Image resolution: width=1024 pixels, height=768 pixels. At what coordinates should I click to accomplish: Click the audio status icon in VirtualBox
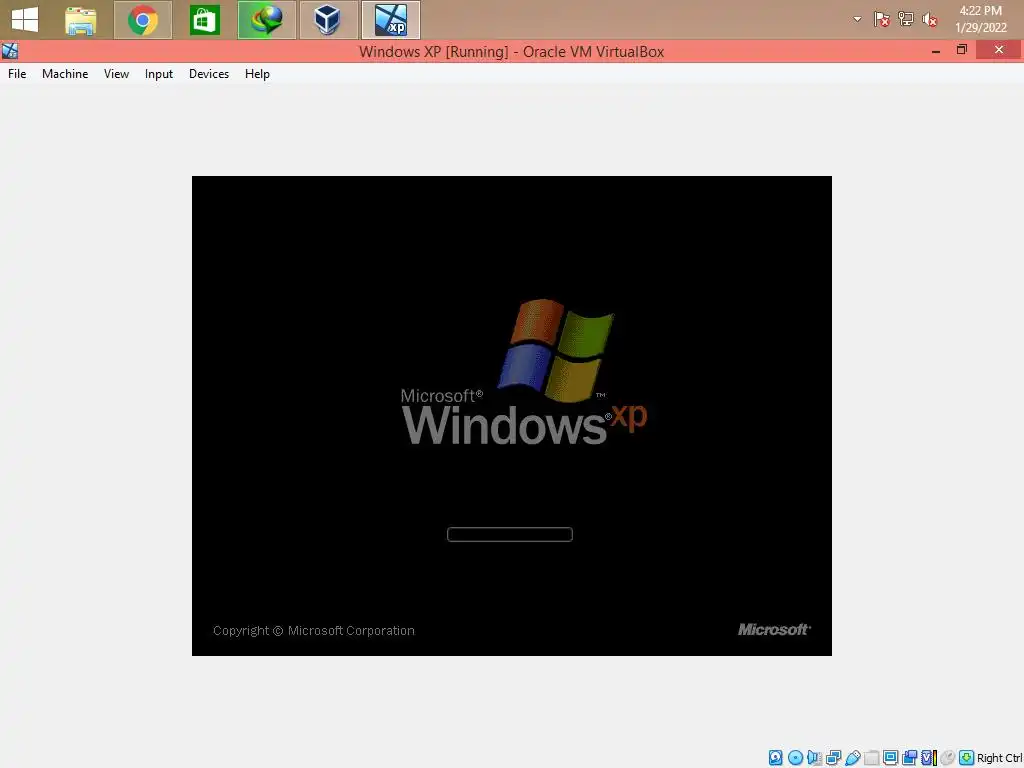click(x=814, y=758)
